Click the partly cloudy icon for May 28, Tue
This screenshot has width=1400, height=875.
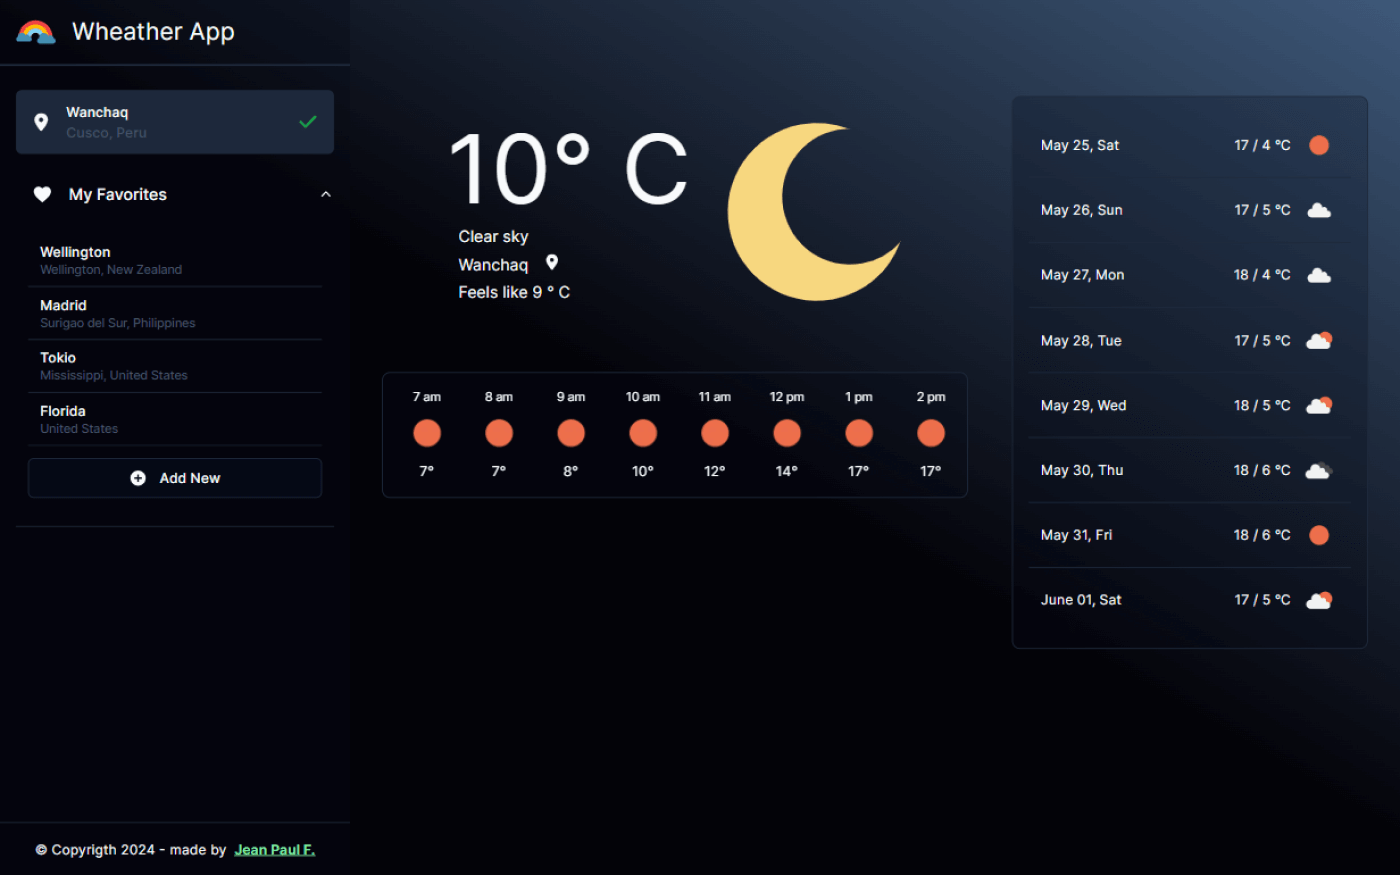tap(1318, 340)
